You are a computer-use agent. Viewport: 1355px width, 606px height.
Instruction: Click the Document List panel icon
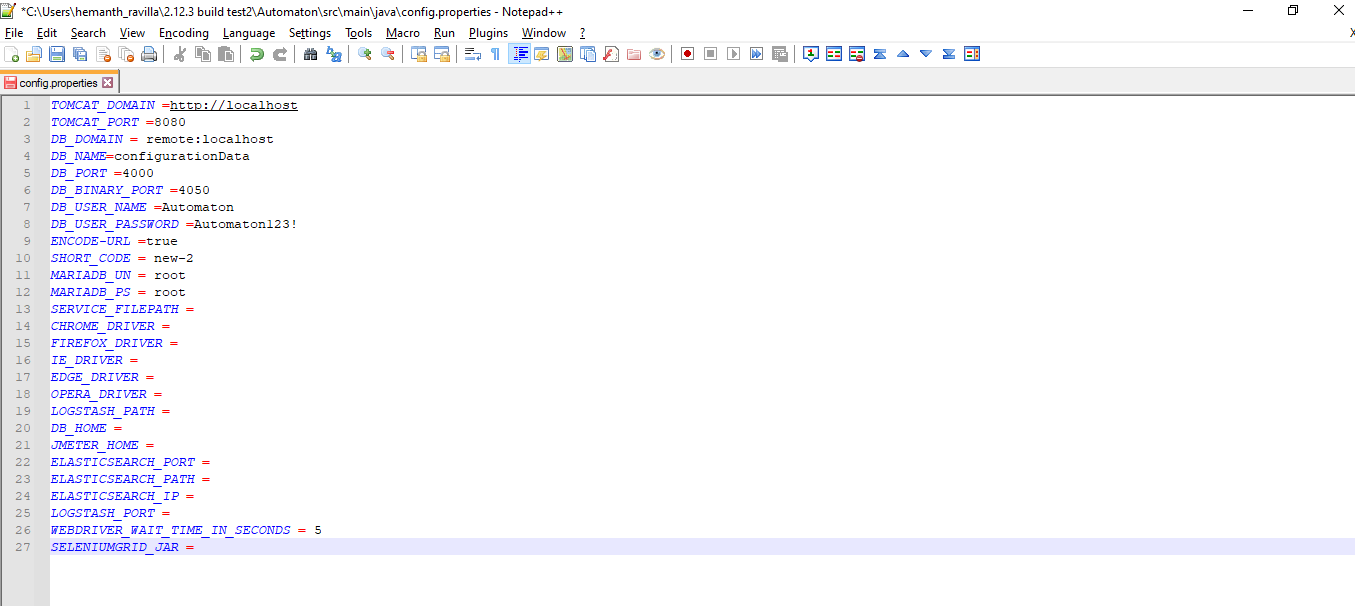pyautogui.click(x=587, y=54)
